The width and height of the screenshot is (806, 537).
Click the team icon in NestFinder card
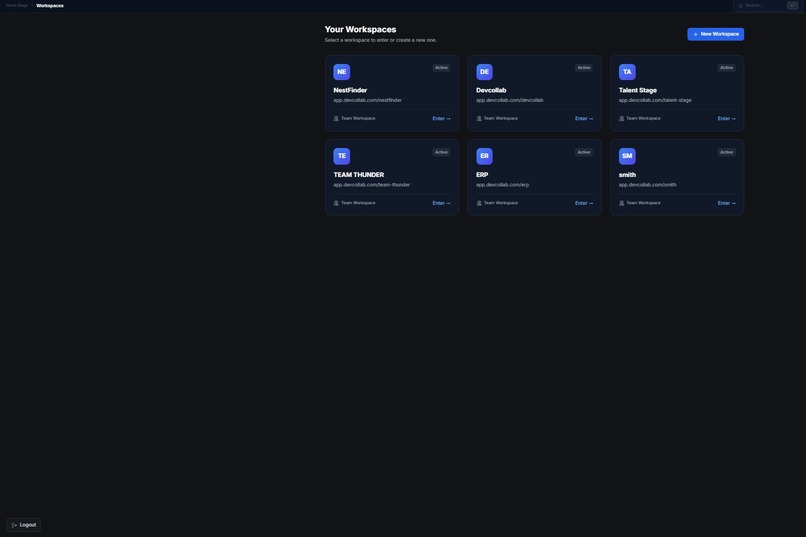pyautogui.click(x=336, y=119)
